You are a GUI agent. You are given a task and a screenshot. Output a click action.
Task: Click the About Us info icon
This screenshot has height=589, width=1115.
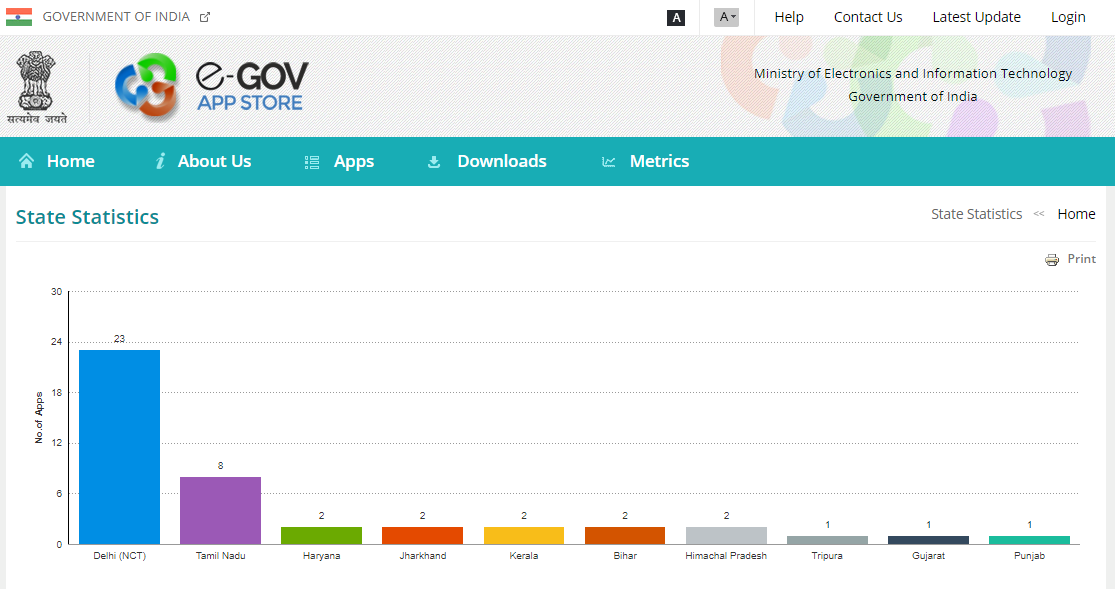160,161
